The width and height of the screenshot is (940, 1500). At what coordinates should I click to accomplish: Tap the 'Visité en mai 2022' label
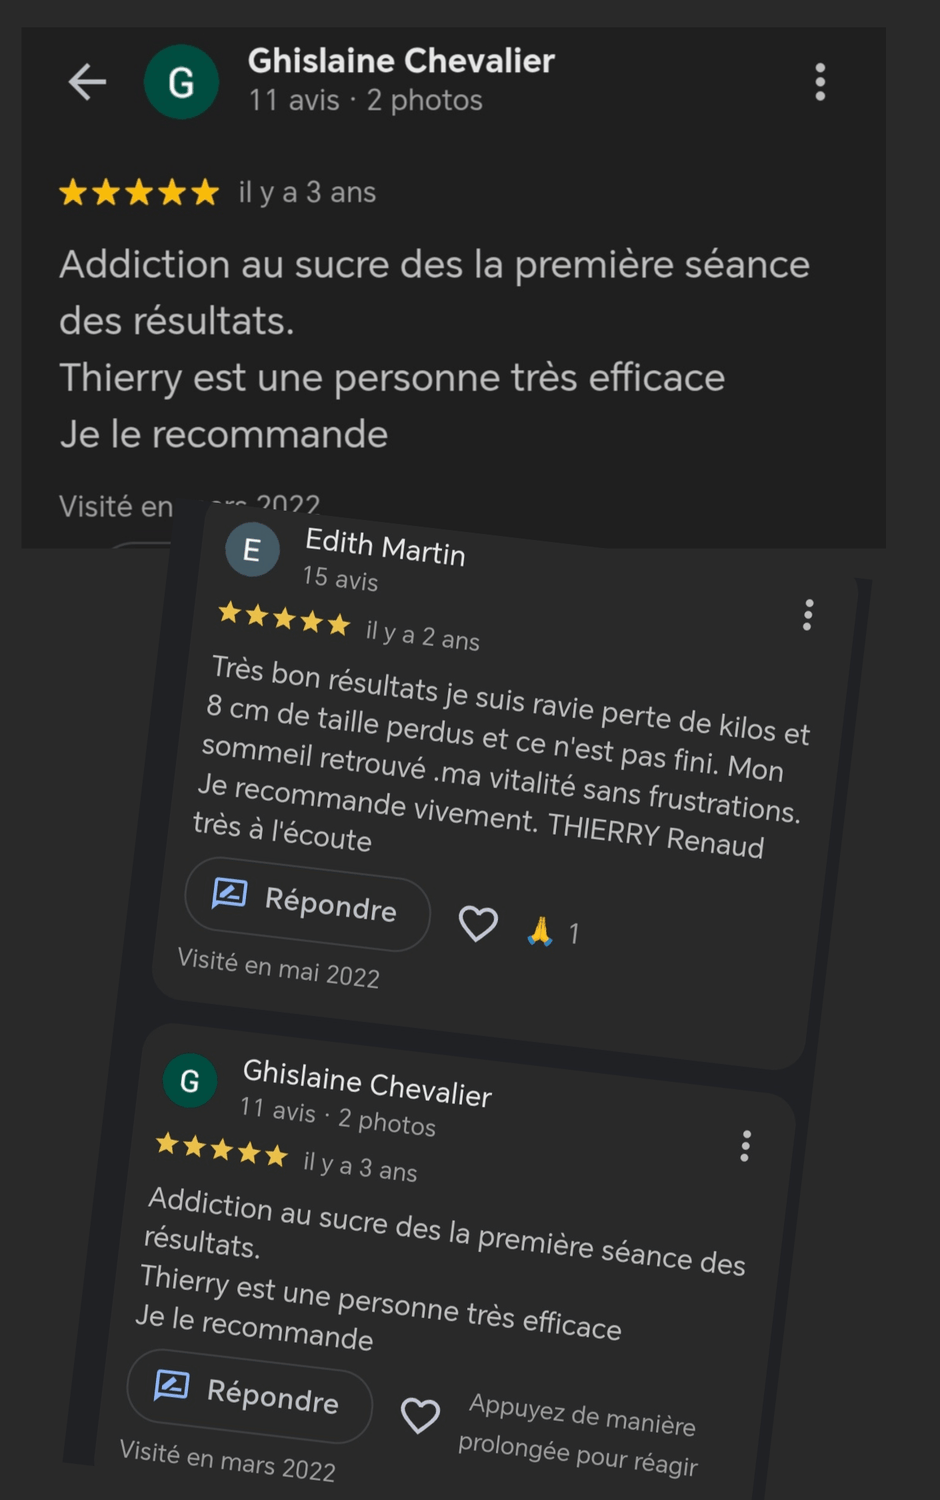279,968
